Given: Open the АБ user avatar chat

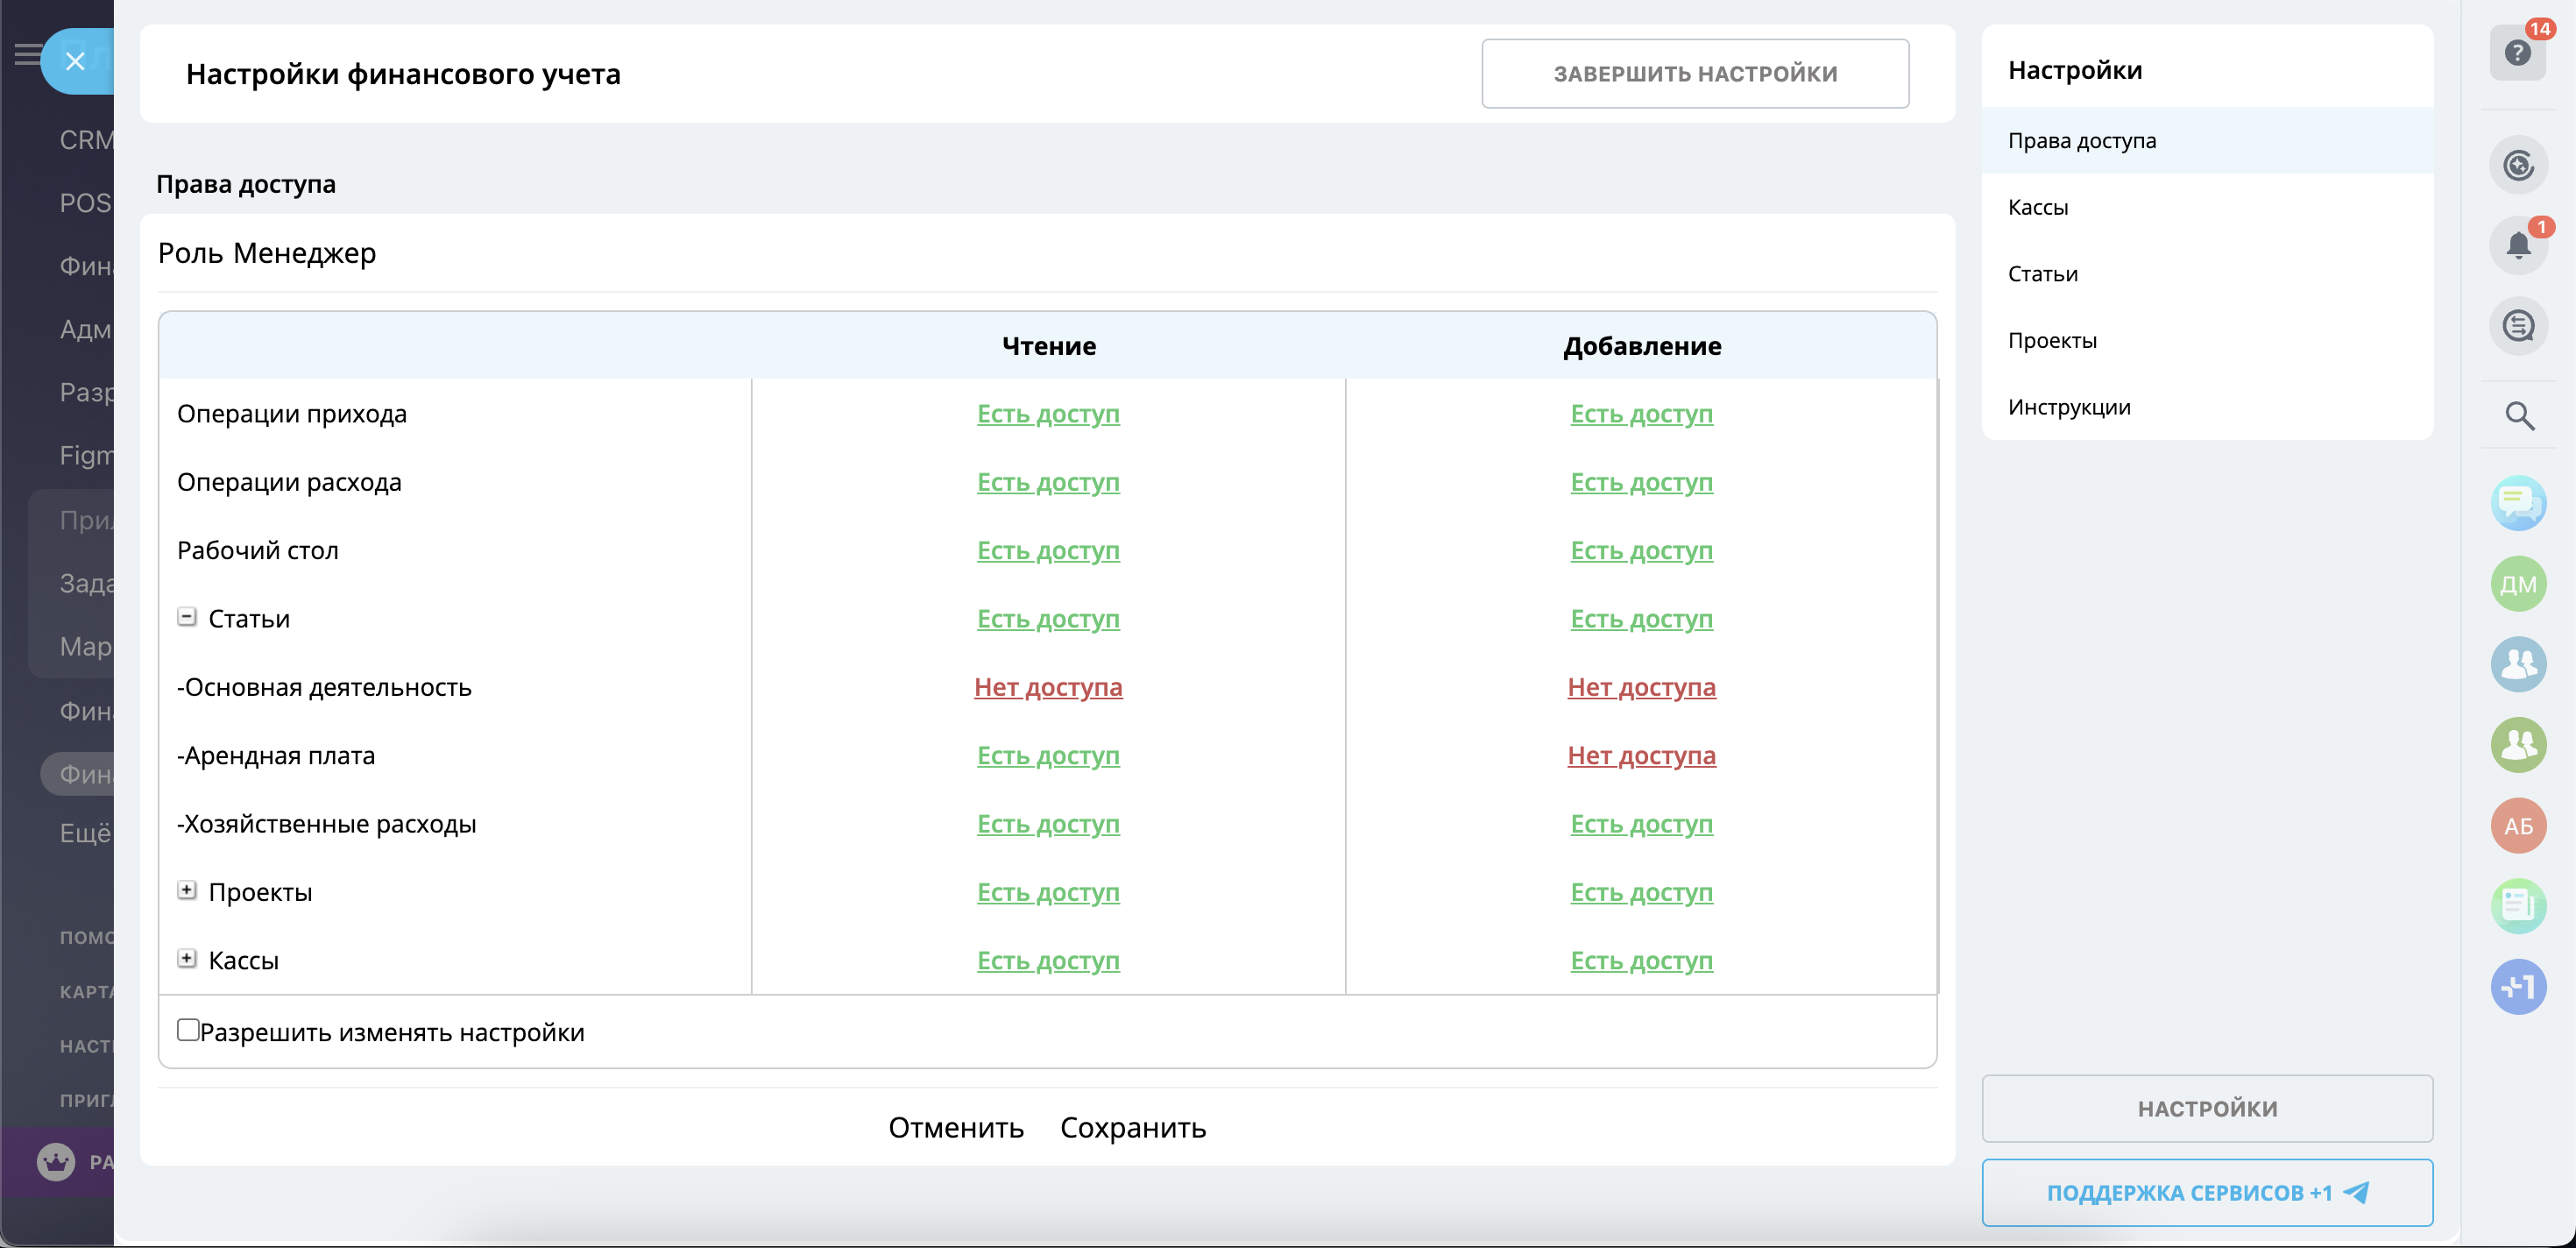Looking at the screenshot, I should [x=2517, y=826].
